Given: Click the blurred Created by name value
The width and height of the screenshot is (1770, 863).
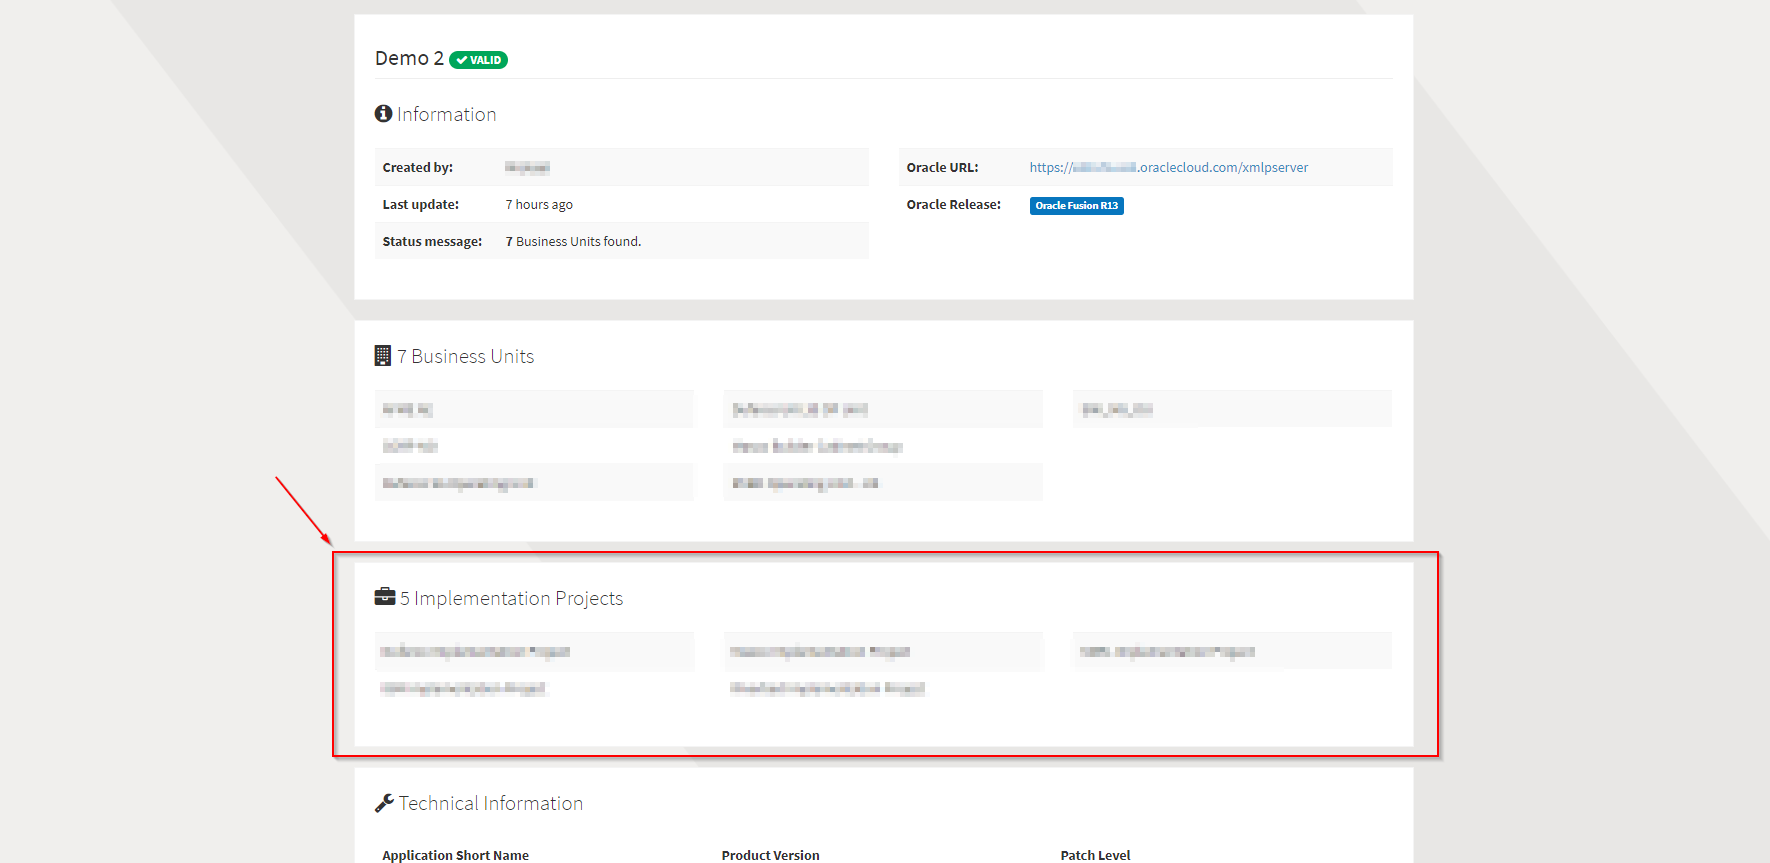Looking at the screenshot, I should [527, 168].
